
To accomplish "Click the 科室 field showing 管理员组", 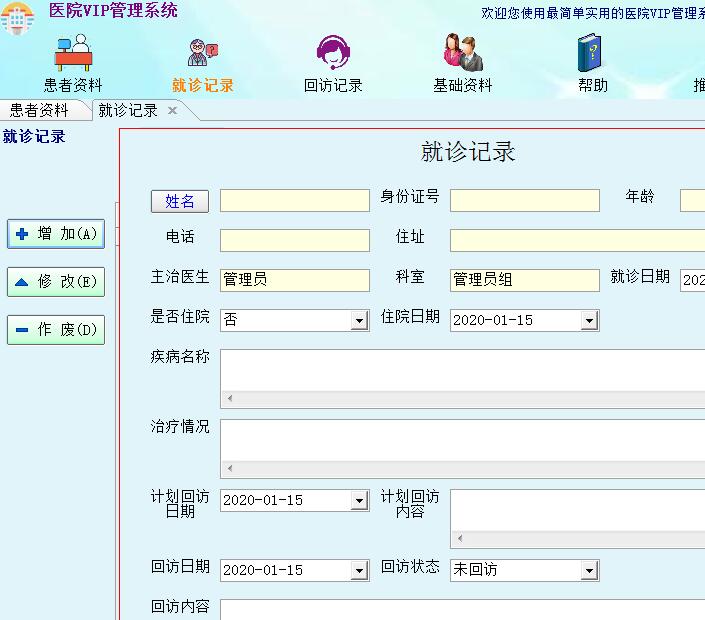I will click(x=525, y=280).
